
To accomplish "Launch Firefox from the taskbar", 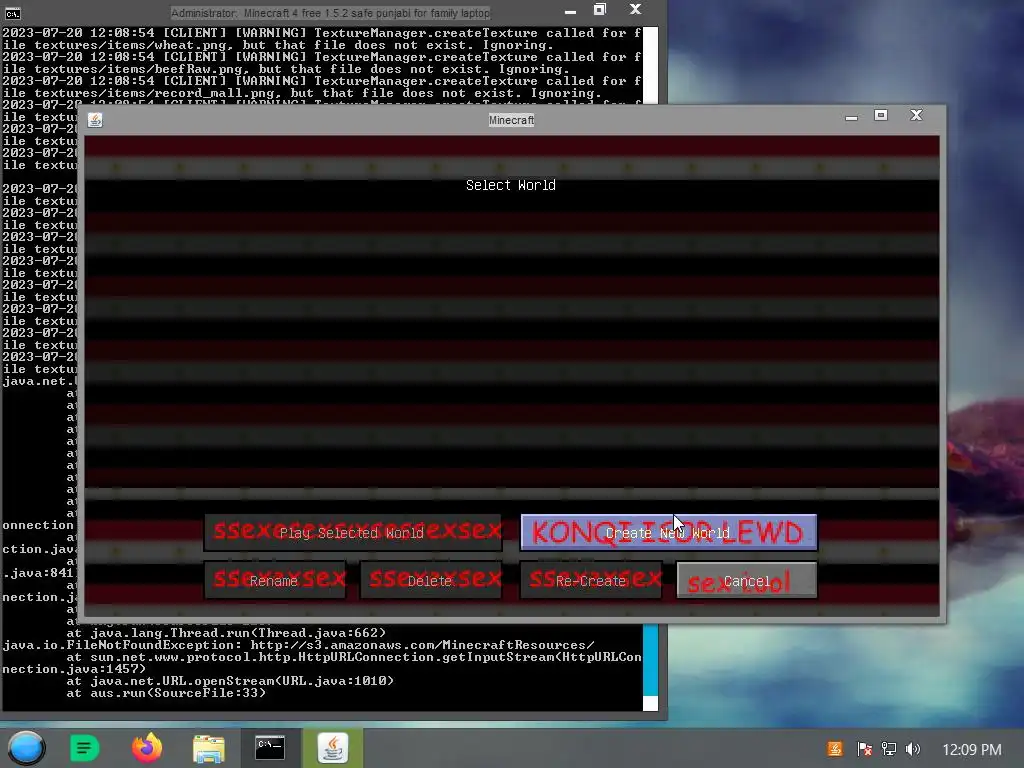I will pyautogui.click(x=147, y=748).
